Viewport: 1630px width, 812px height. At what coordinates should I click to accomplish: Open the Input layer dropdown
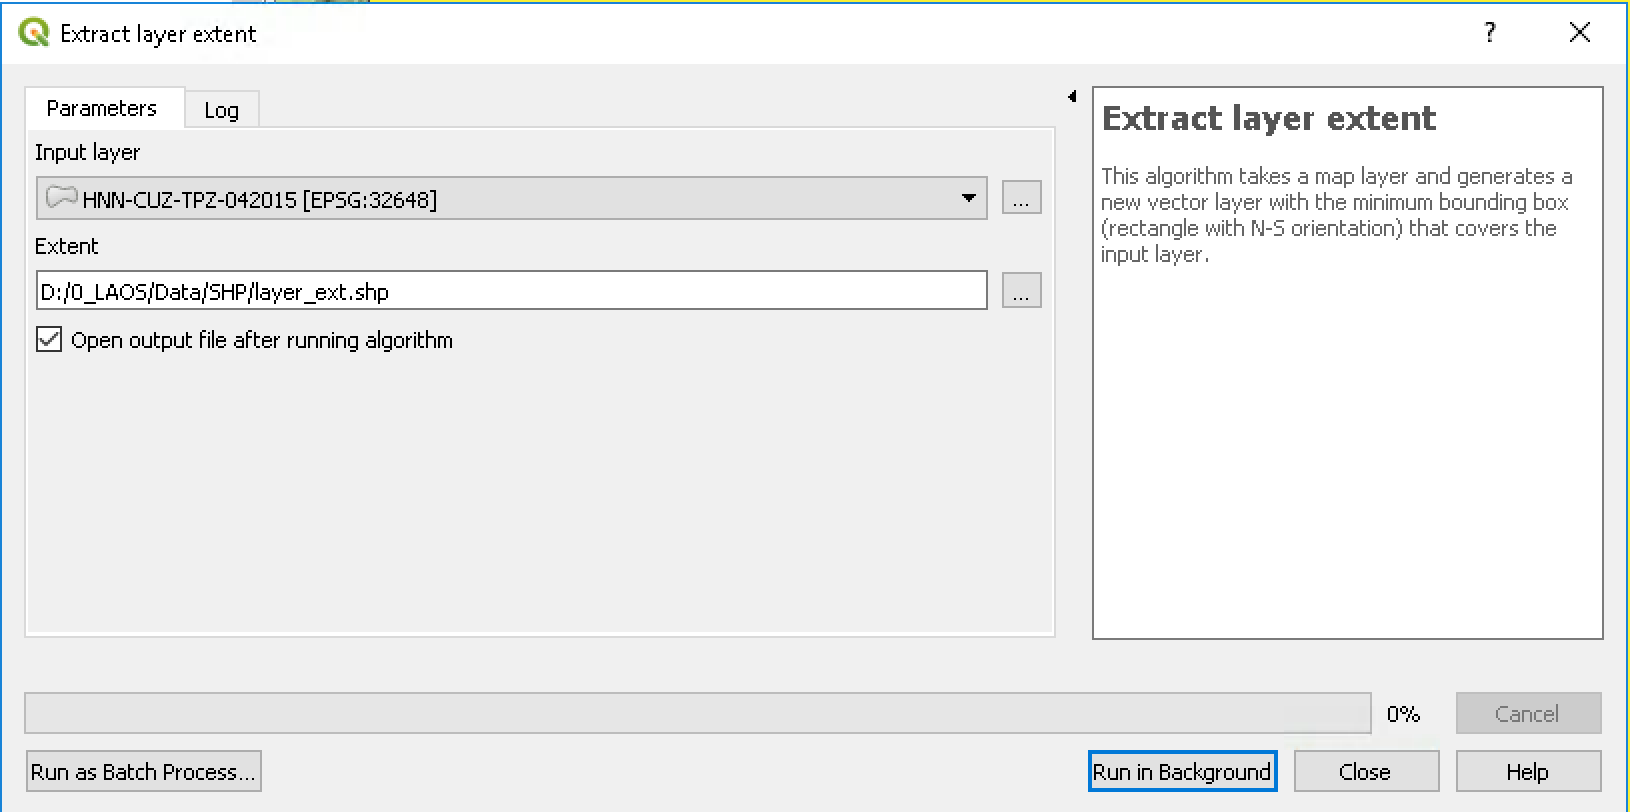pyautogui.click(x=512, y=198)
